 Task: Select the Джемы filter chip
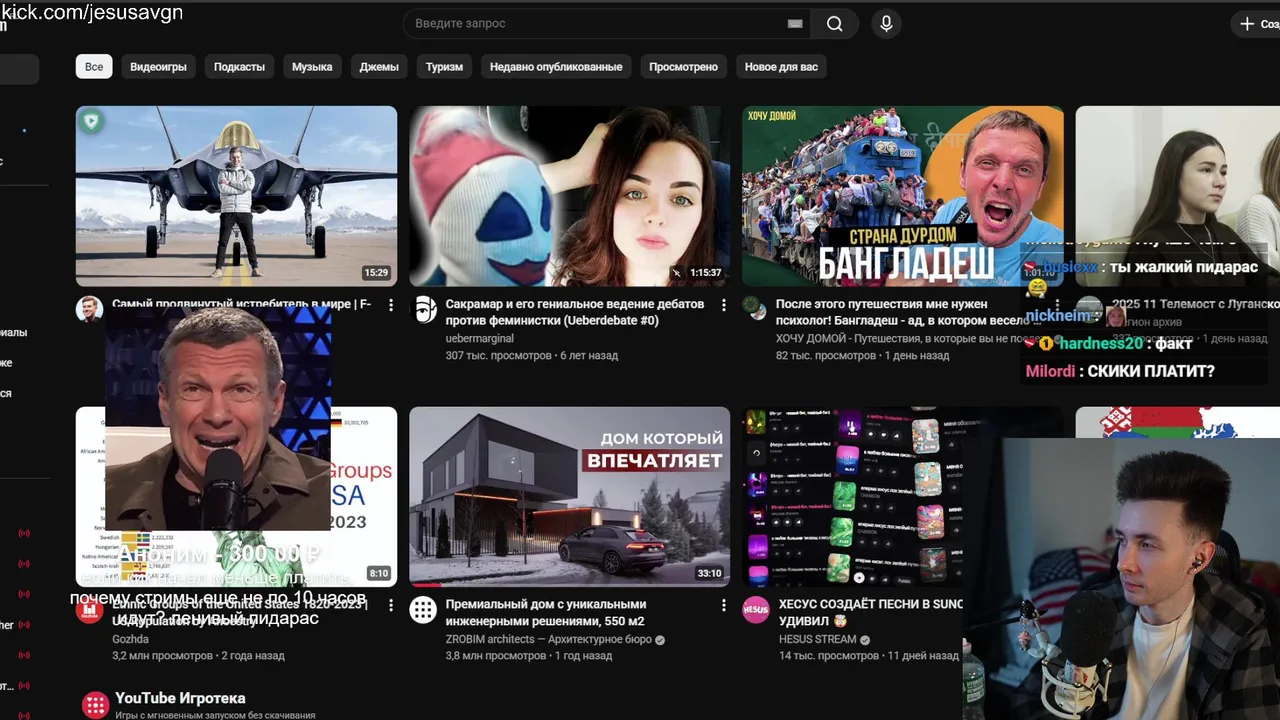pos(379,67)
